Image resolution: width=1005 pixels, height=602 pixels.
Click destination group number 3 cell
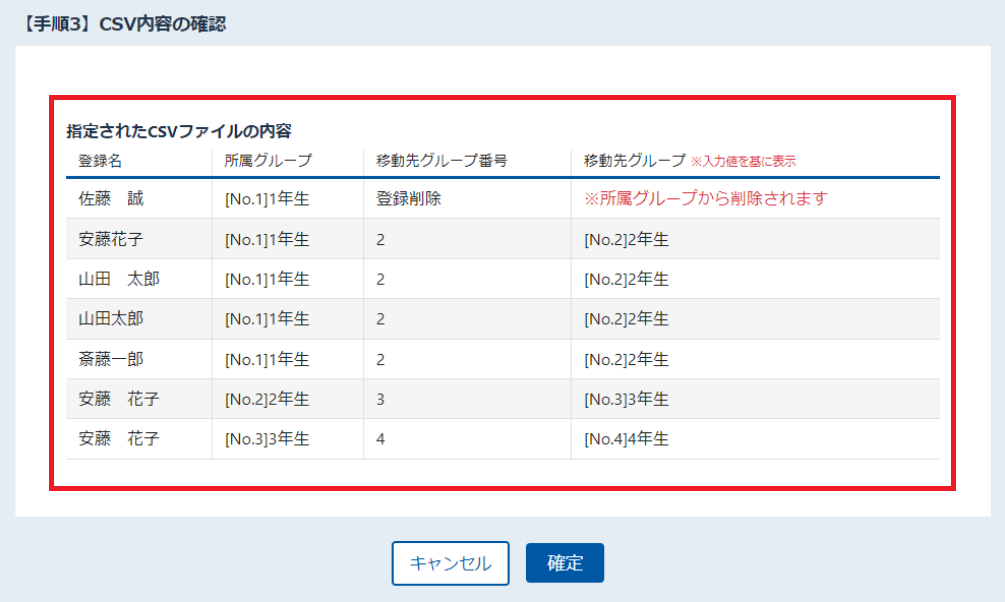381,399
